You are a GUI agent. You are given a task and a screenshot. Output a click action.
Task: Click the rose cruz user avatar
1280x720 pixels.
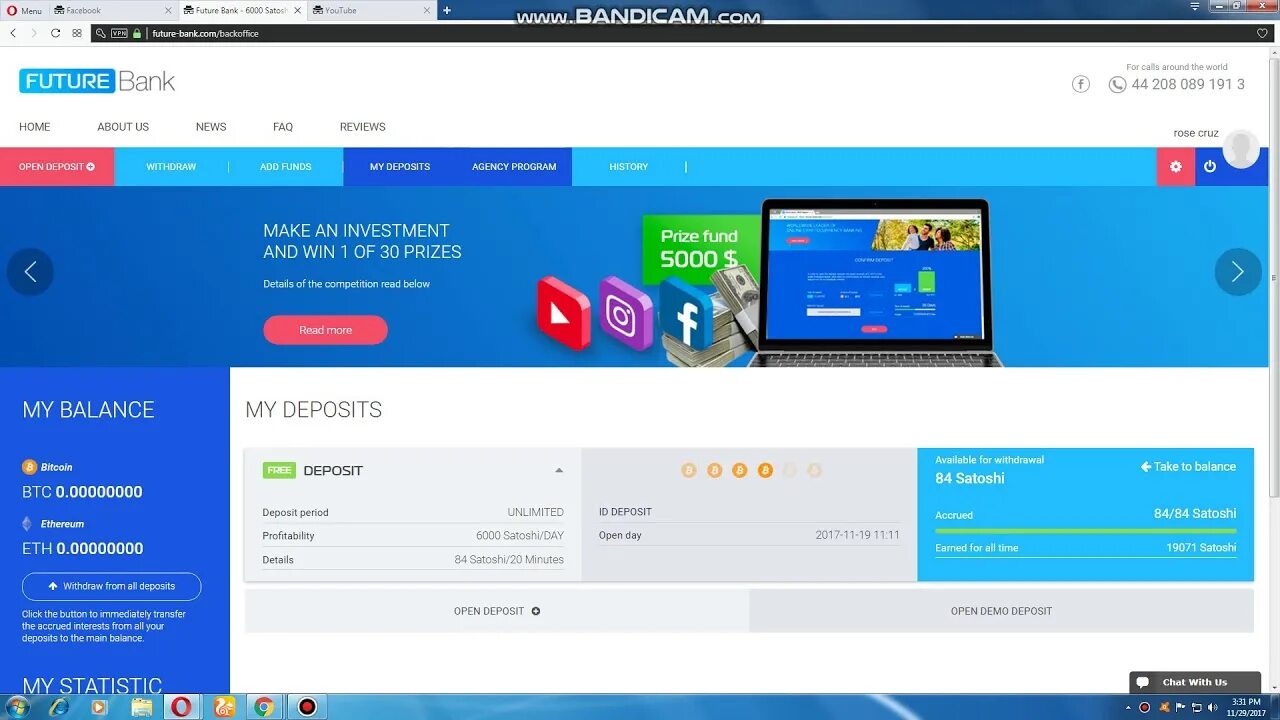click(x=1241, y=148)
